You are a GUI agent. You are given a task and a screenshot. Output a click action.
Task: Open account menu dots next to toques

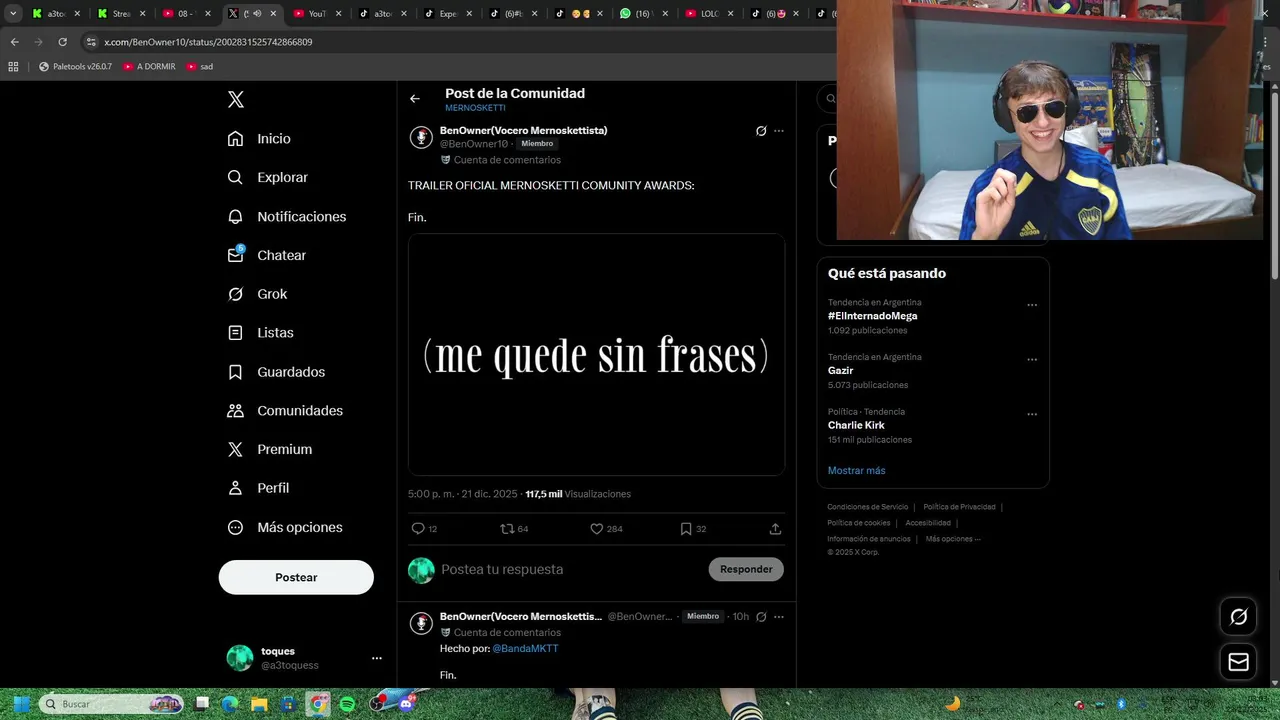tap(377, 658)
